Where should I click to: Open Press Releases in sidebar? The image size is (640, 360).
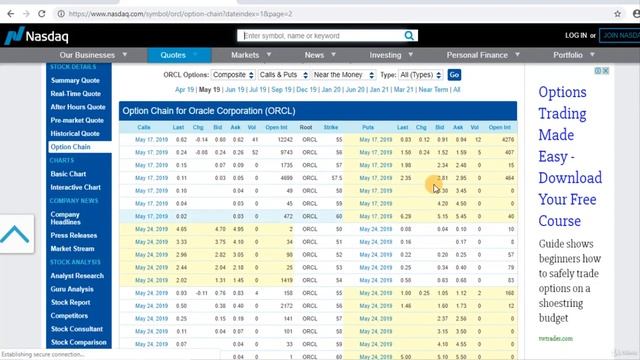pos(74,235)
